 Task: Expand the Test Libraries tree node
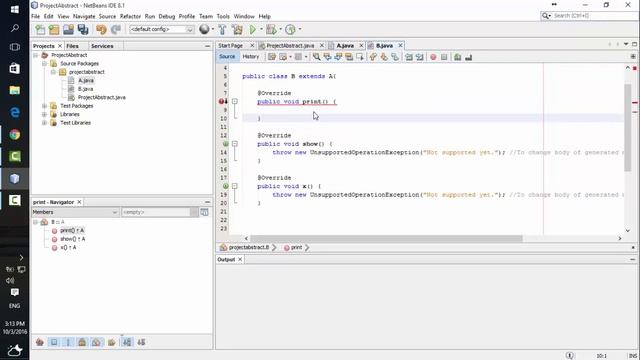pos(44,123)
